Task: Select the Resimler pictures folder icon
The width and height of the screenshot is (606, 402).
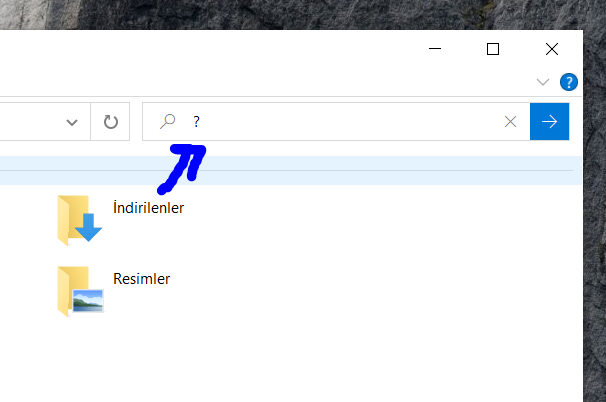Action: click(80, 291)
